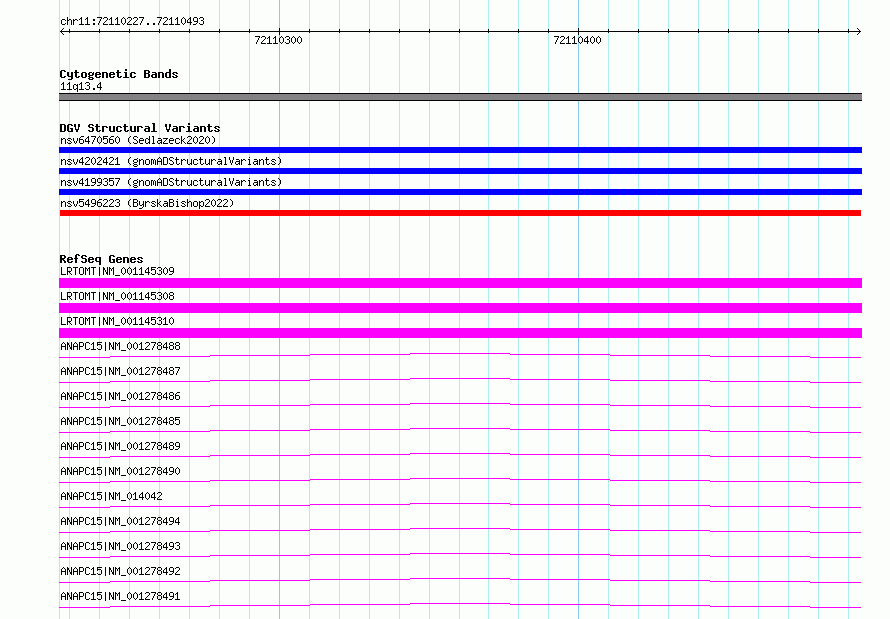890x619 pixels.
Task: Click the intron line of ANAPC15 NM_001278488
Action: click(460, 355)
